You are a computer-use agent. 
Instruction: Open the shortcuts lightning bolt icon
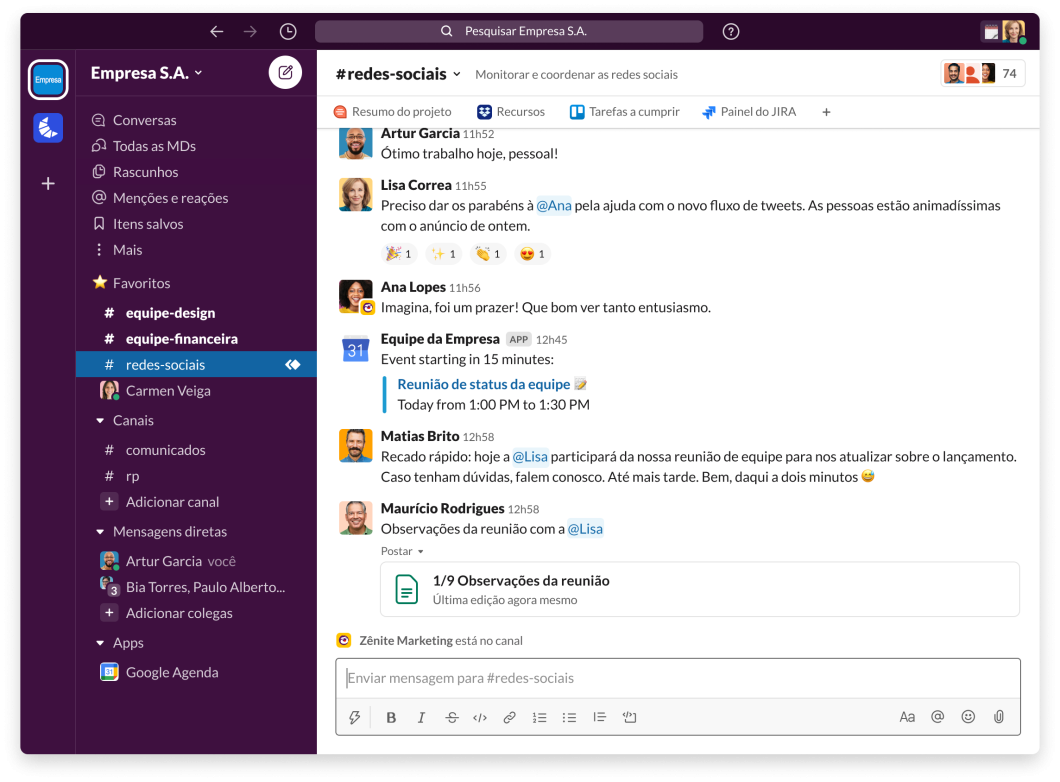coord(354,717)
